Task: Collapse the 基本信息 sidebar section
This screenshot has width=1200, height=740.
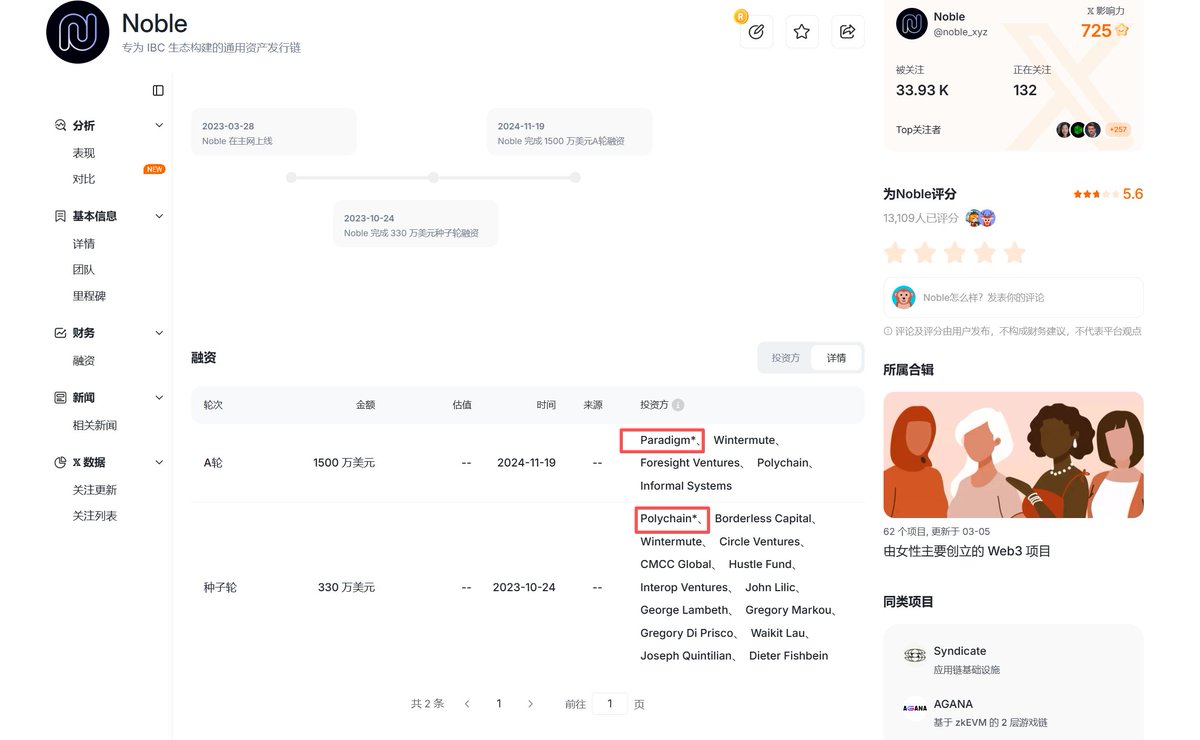Action: point(159,216)
